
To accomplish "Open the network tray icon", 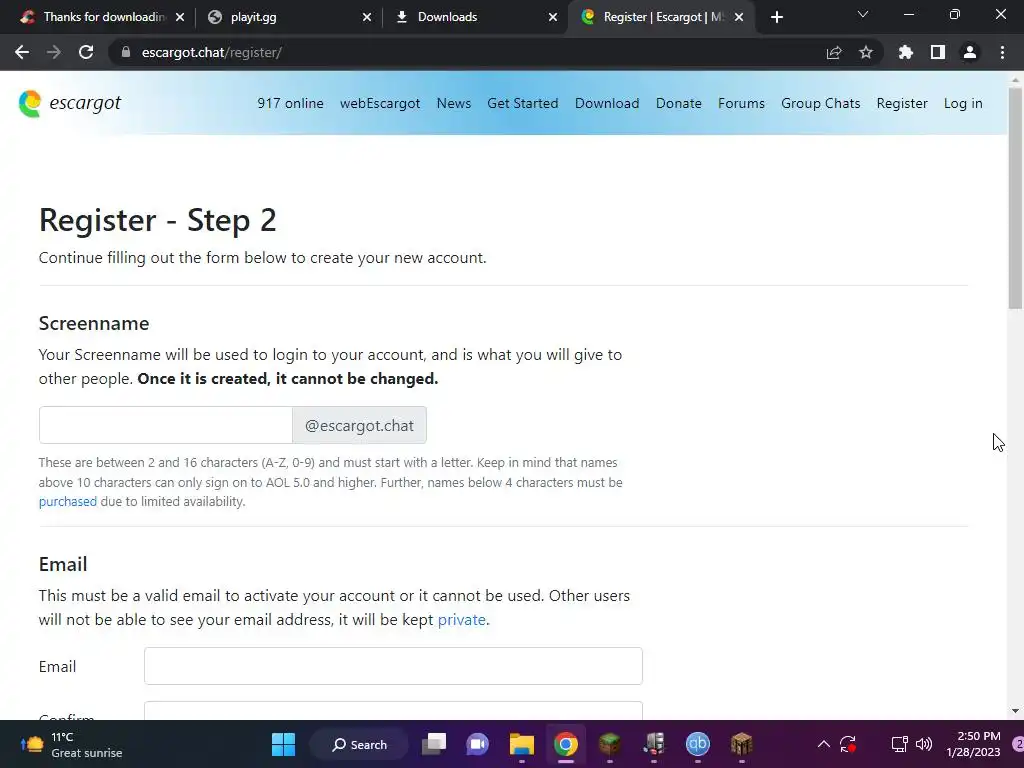I will click(x=899, y=744).
